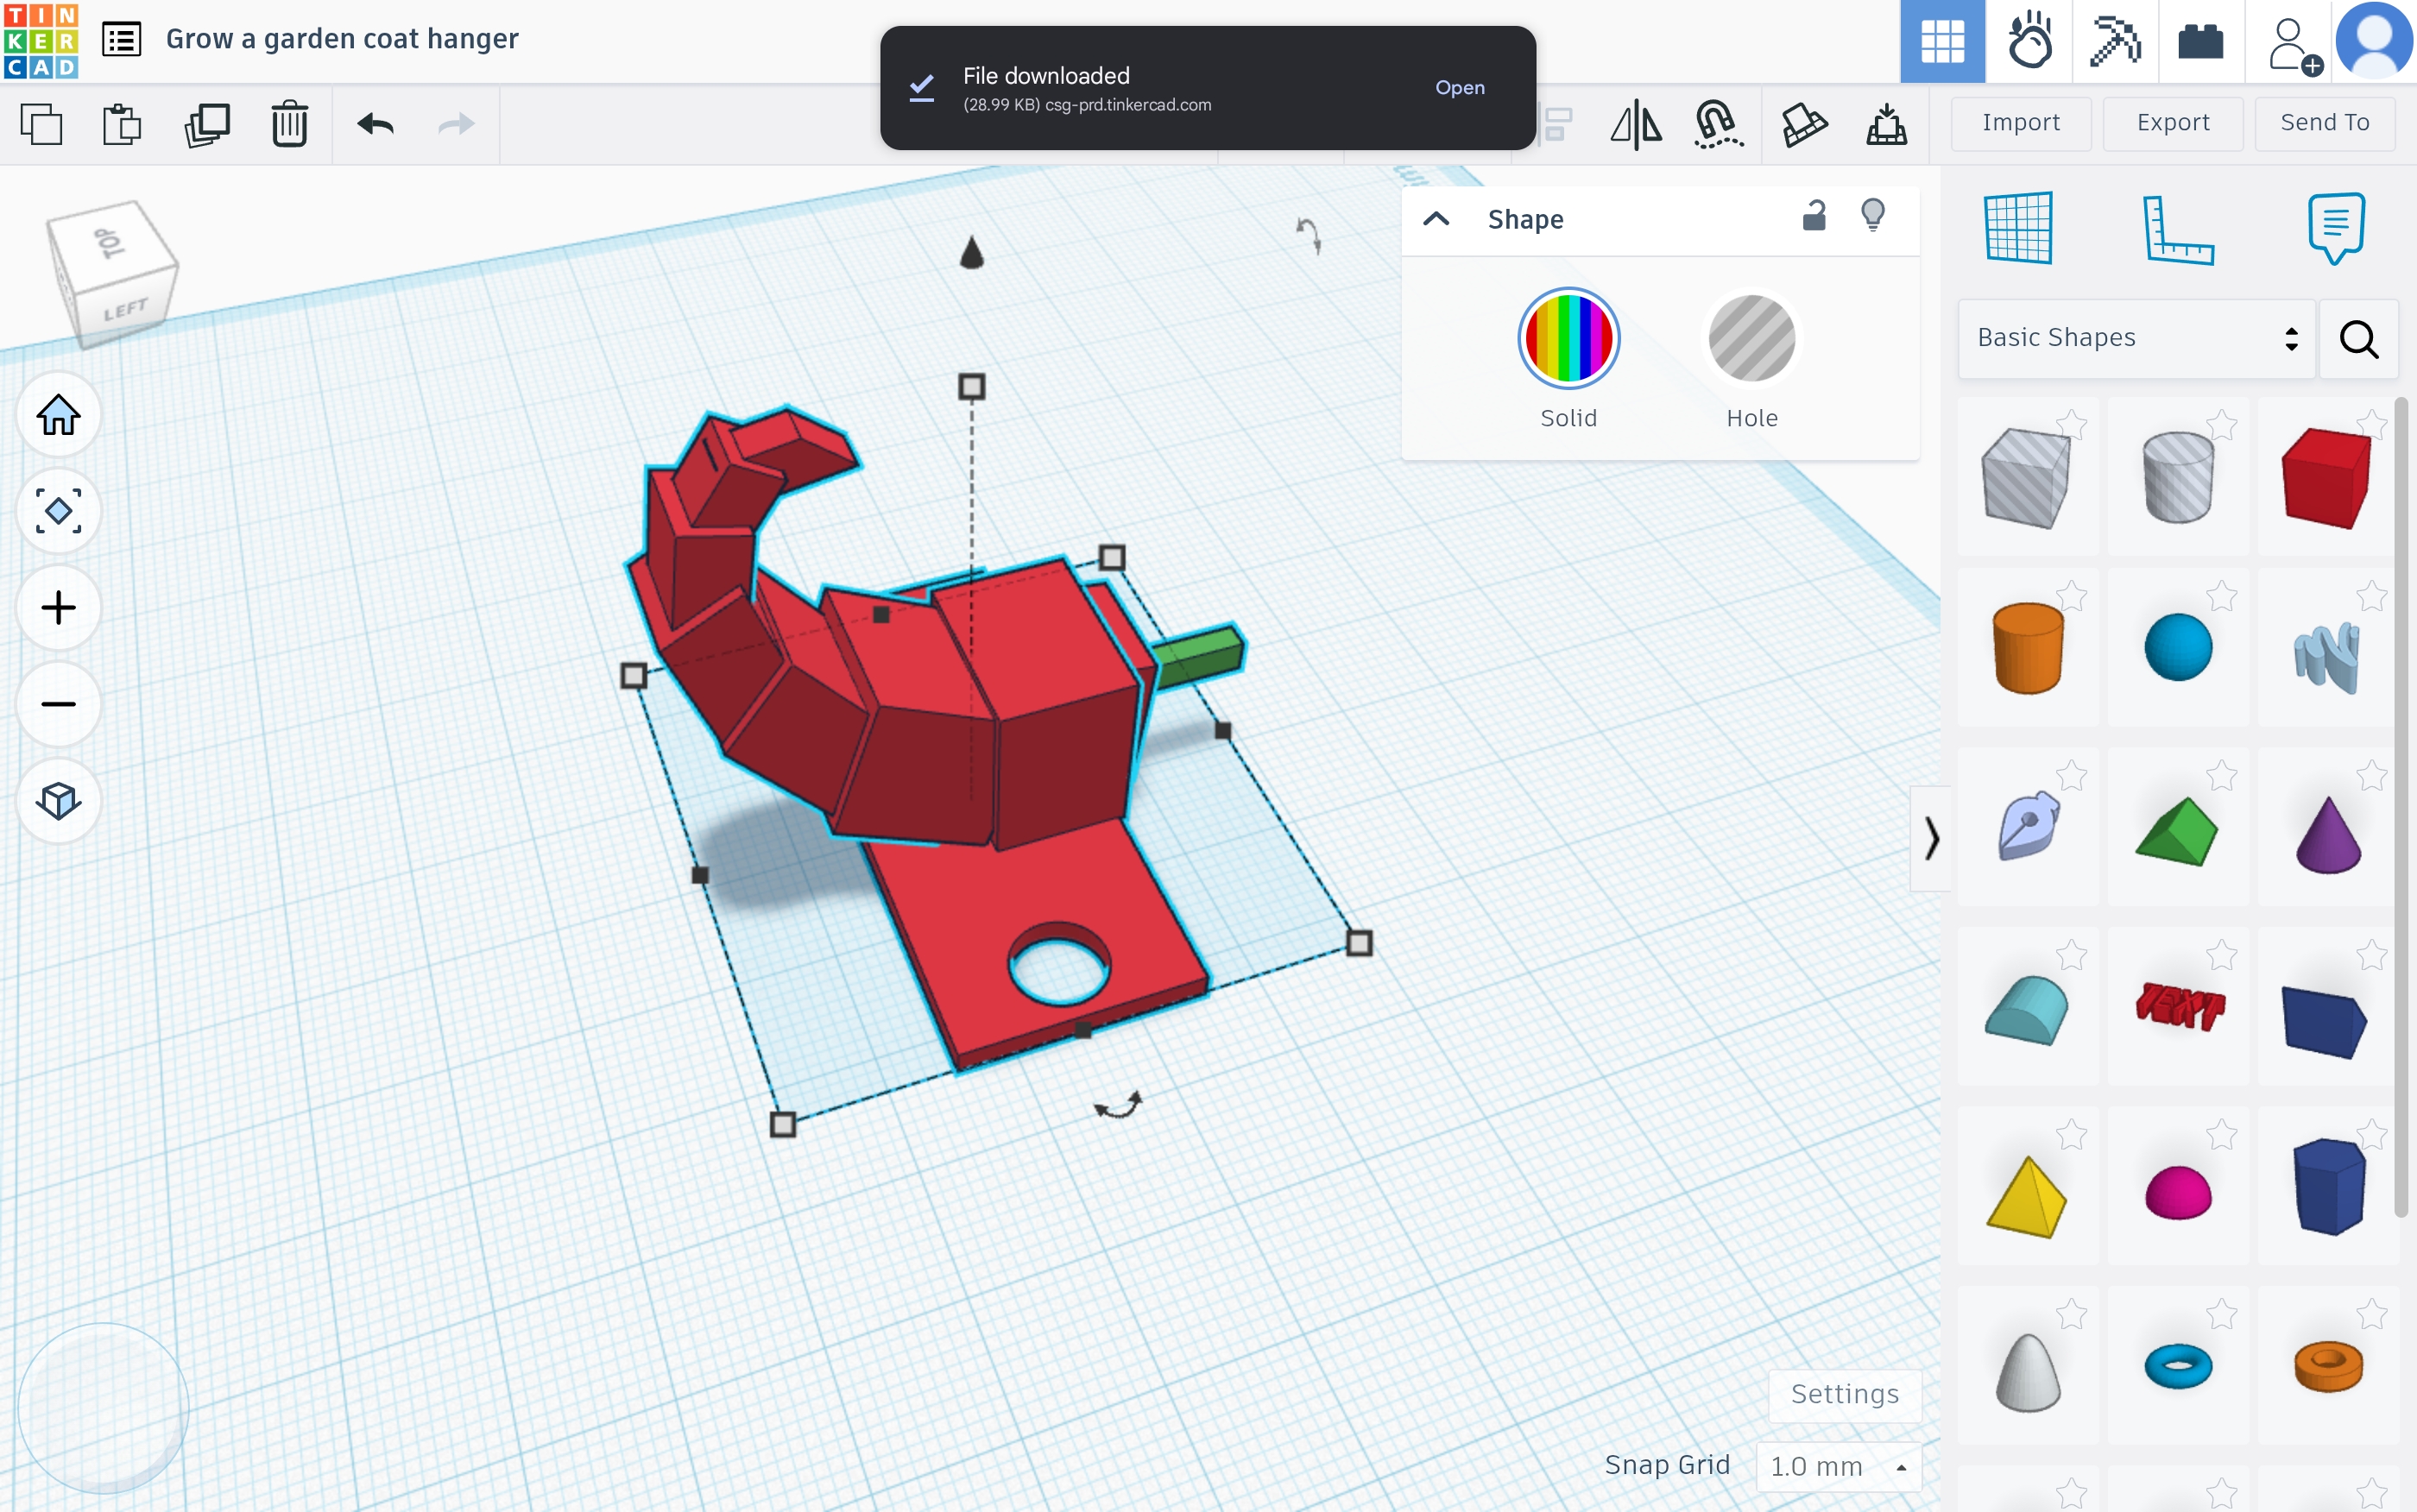Toggle the shape lock icon
2417x1512 pixels.
(1813, 215)
